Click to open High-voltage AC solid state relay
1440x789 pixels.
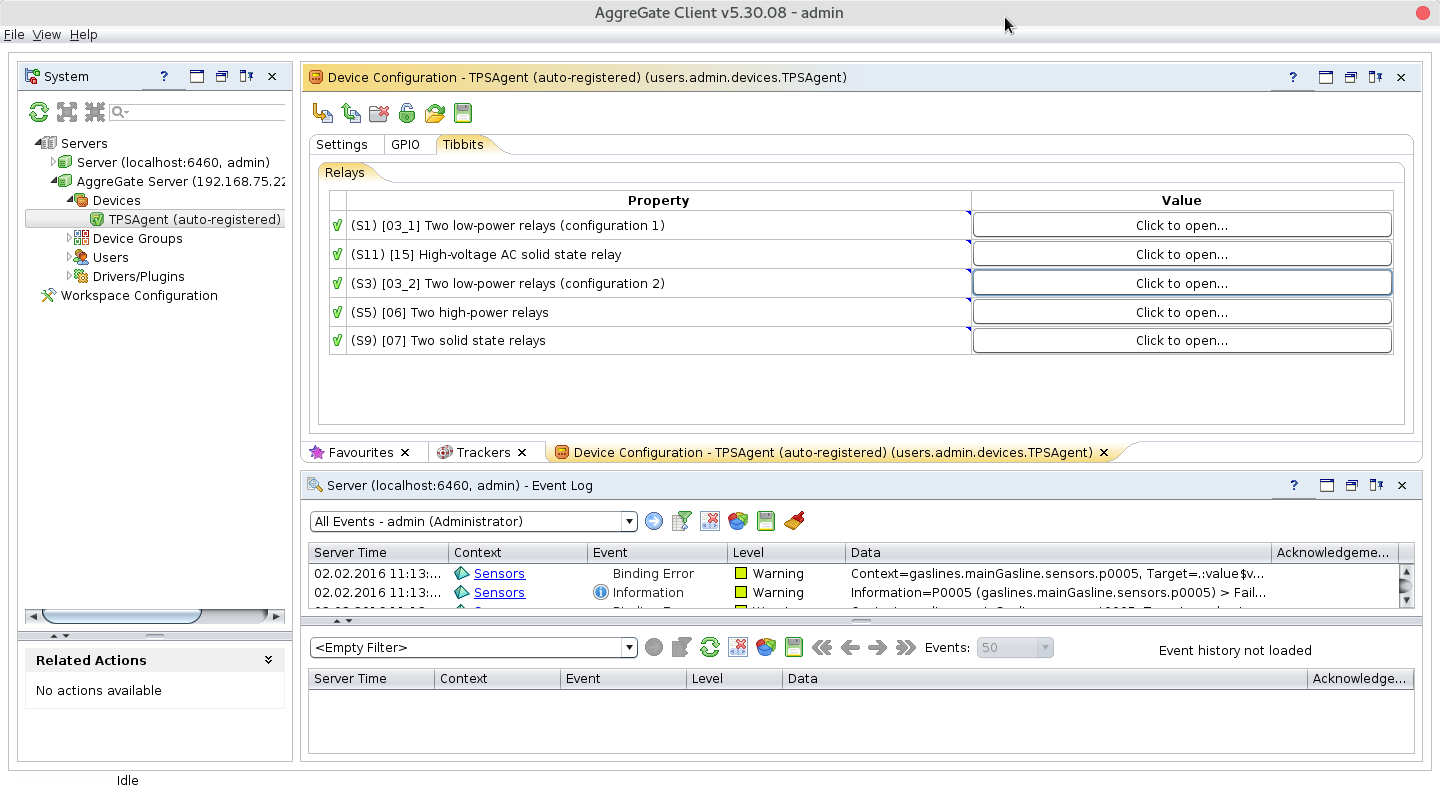(x=1182, y=254)
